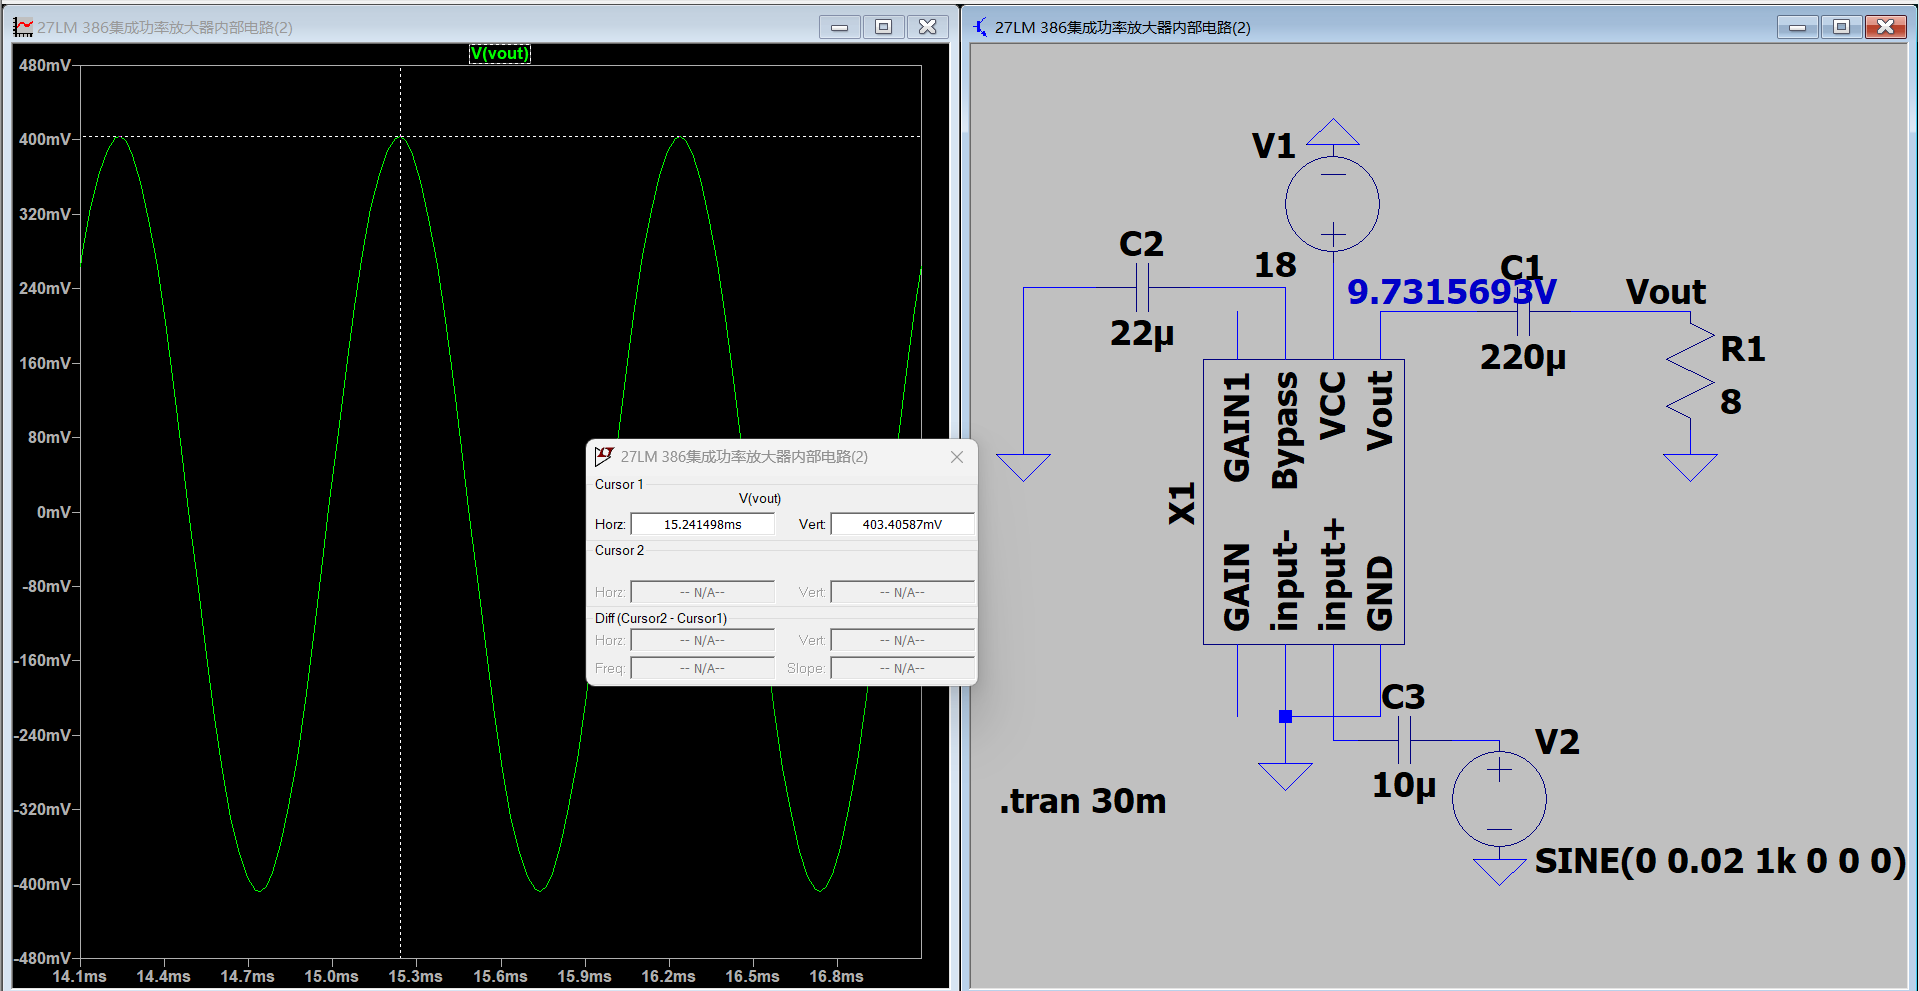Select the C2 capacitor symbol
This screenshot has height=991, width=1919.
coord(1142,288)
